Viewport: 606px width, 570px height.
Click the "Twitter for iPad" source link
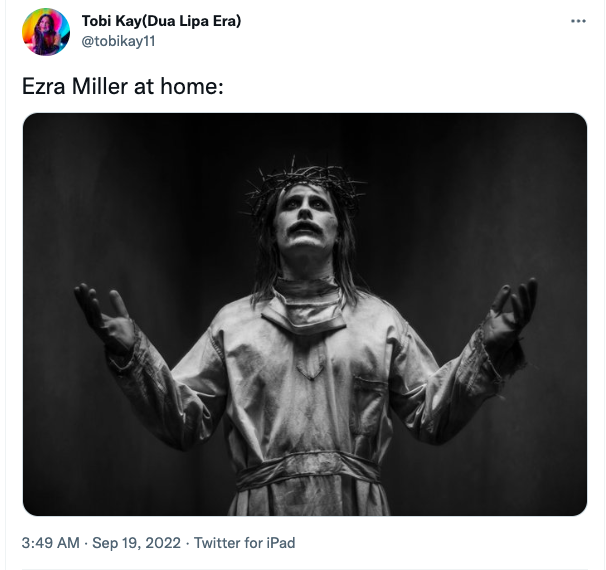coord(245,543)
